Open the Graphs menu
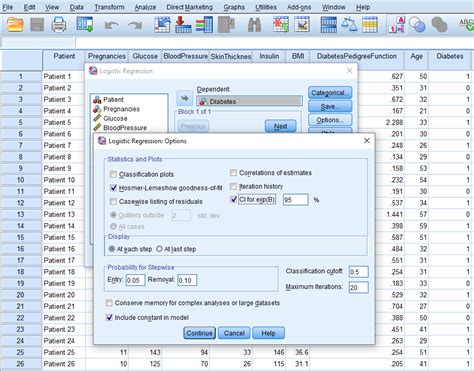This screenshot has width=474, height=371. pyautogui.click(x=234, y=7)
